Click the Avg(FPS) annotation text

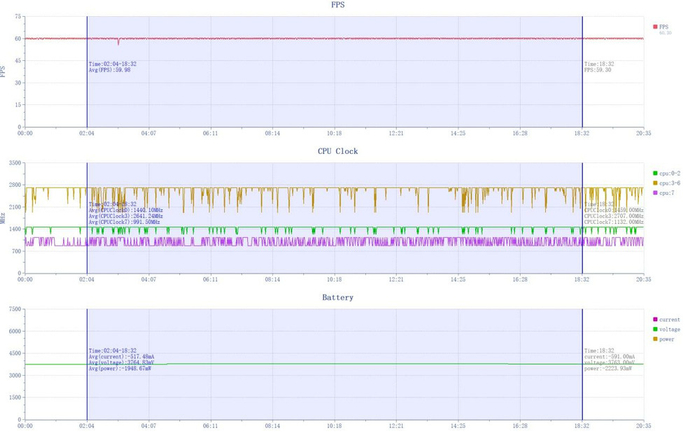[x=110, y=70]
